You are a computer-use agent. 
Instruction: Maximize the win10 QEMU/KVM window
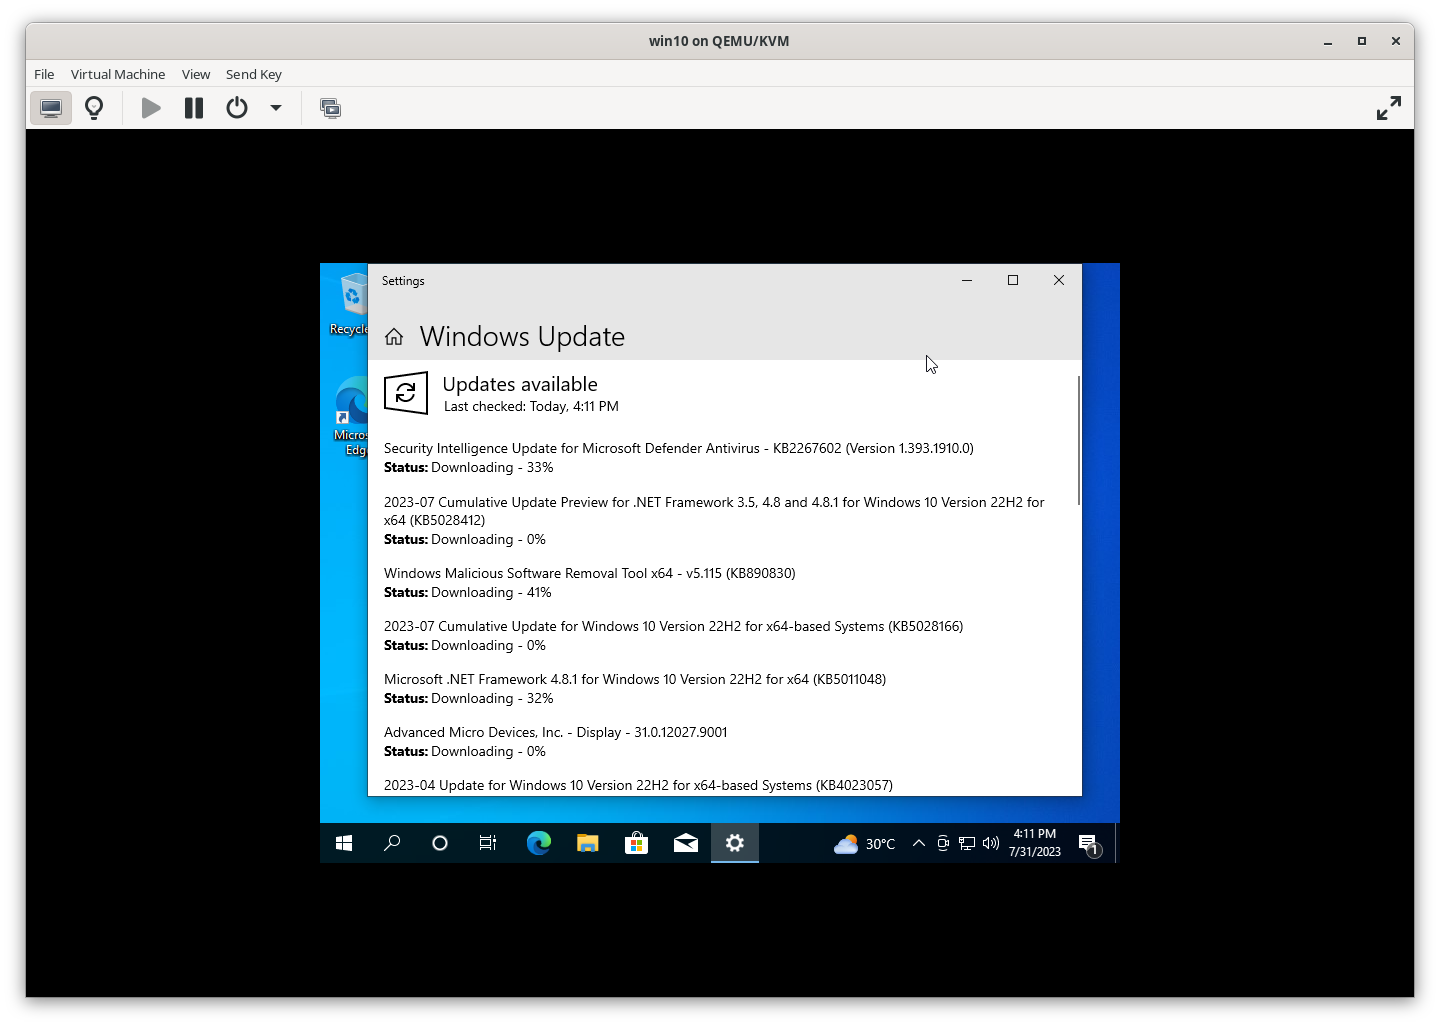click(x=1362, y=41)
